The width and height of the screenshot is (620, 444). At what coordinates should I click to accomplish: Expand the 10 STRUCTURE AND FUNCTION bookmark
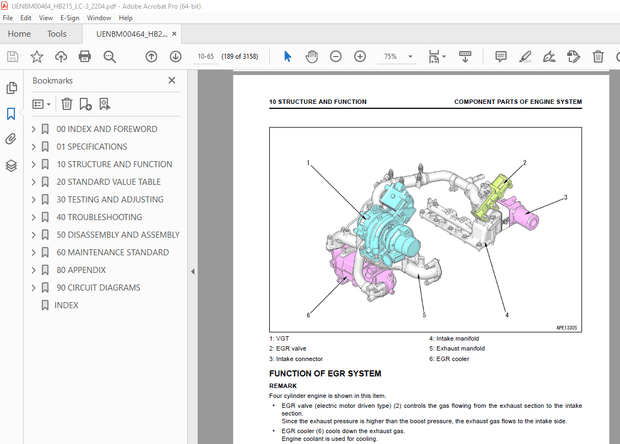pos(34,164)
